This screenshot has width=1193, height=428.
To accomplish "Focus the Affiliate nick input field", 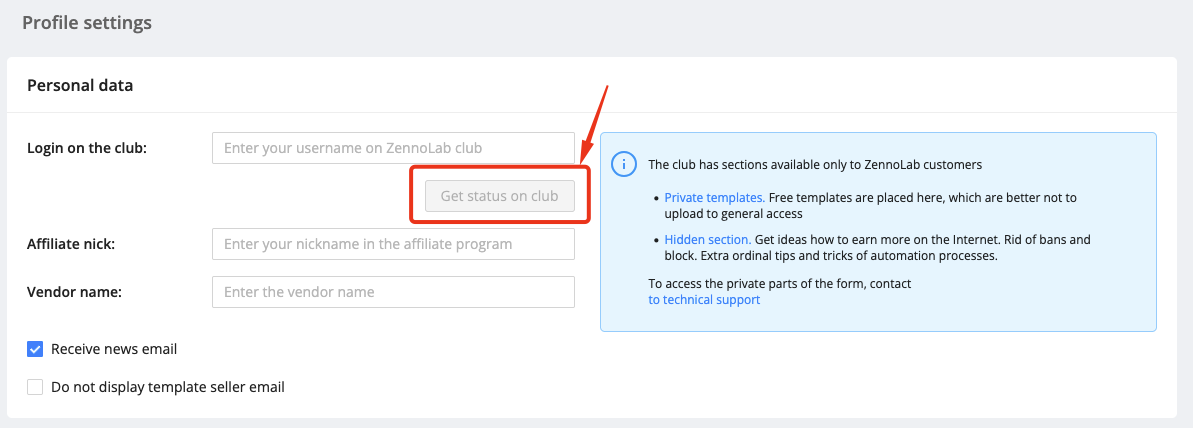I will [393, 244].
